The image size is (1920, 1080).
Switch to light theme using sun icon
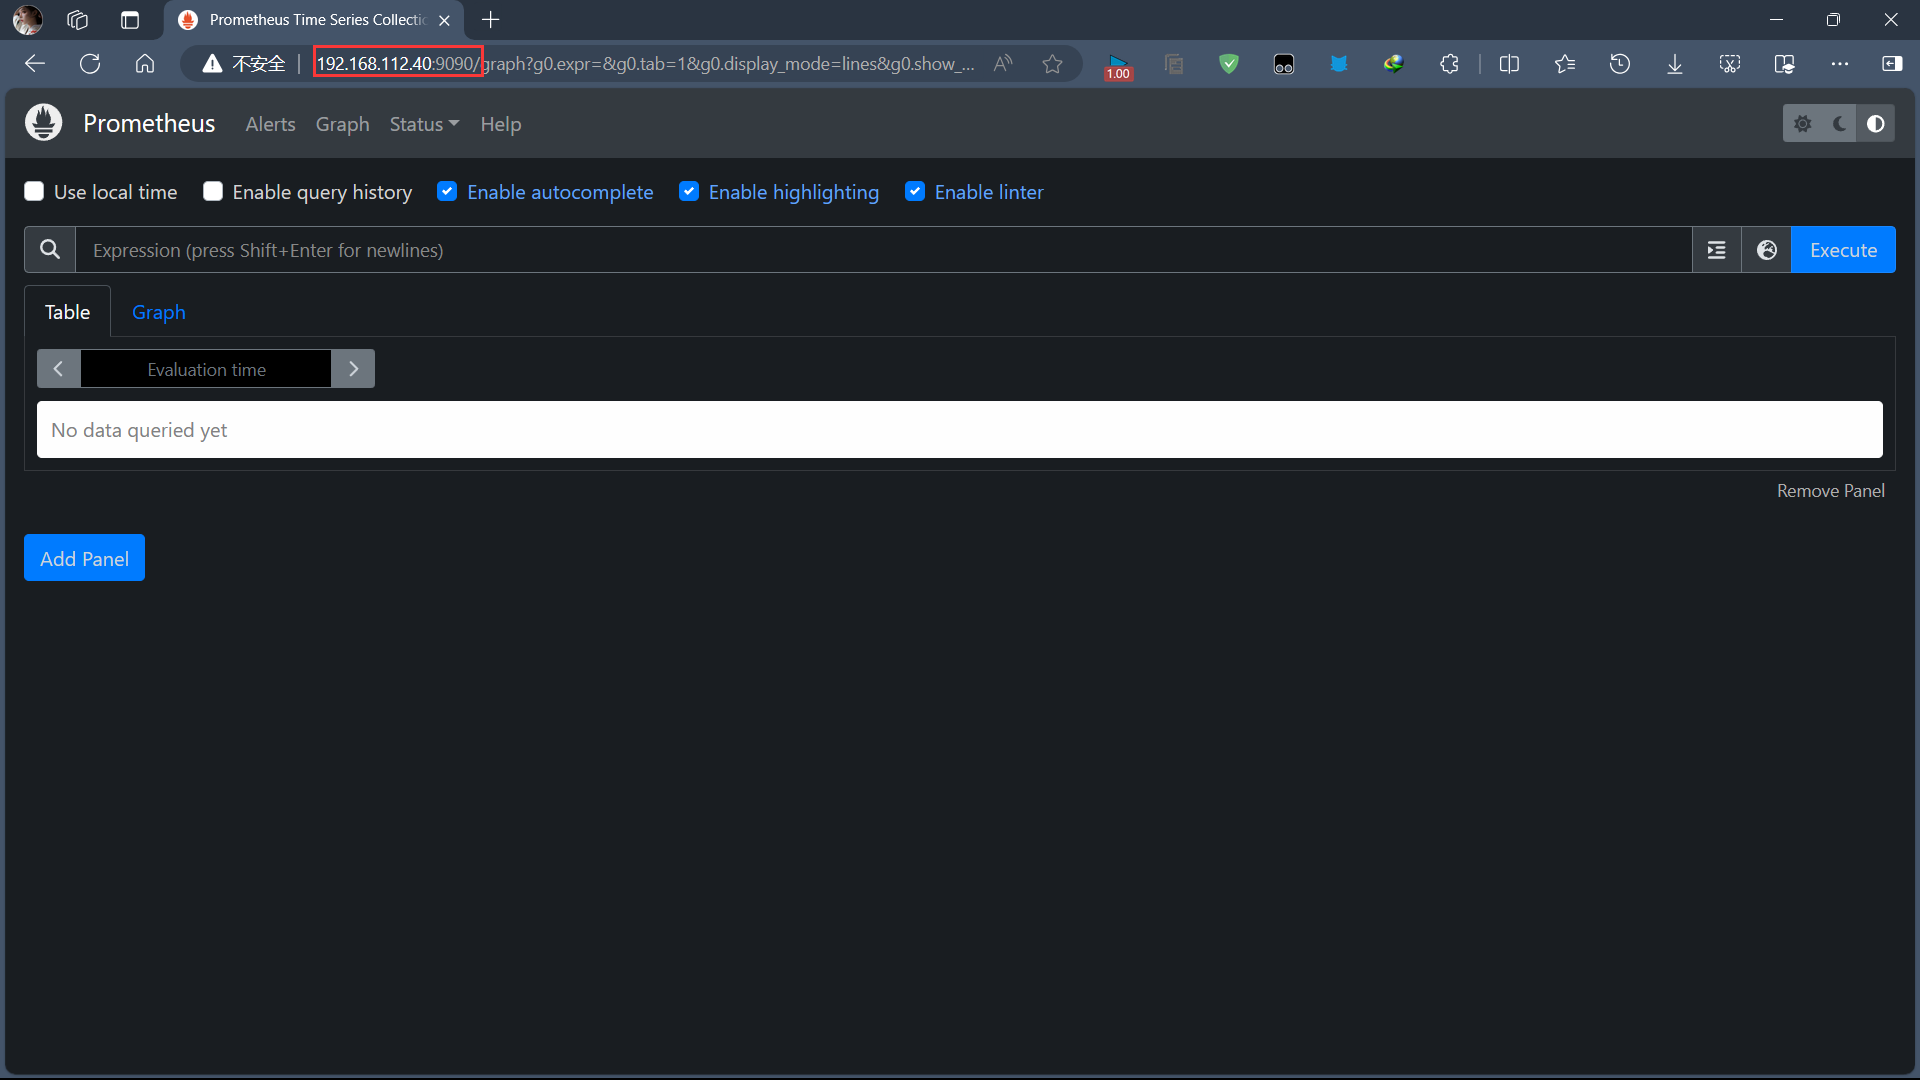(x=1803, y=123)
